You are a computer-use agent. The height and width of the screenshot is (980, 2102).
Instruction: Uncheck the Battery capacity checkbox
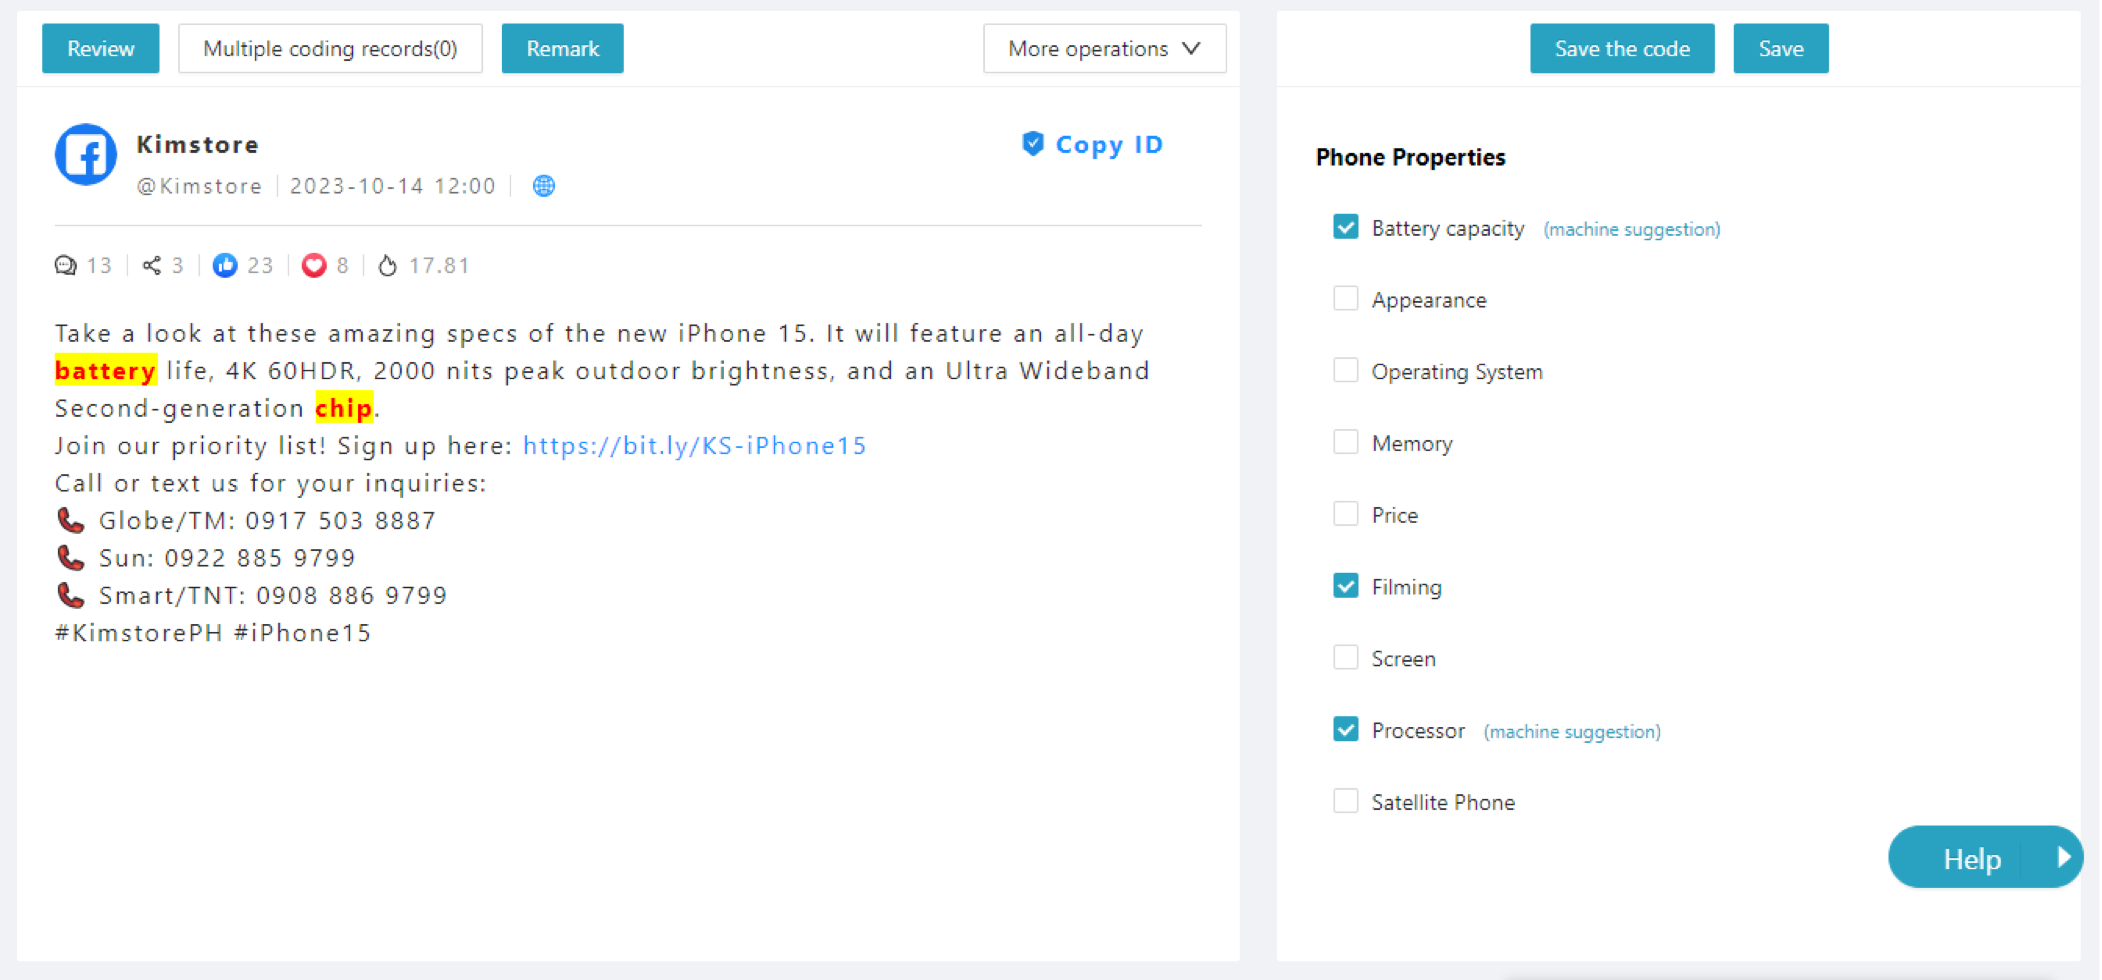(x=1346, y=227)
